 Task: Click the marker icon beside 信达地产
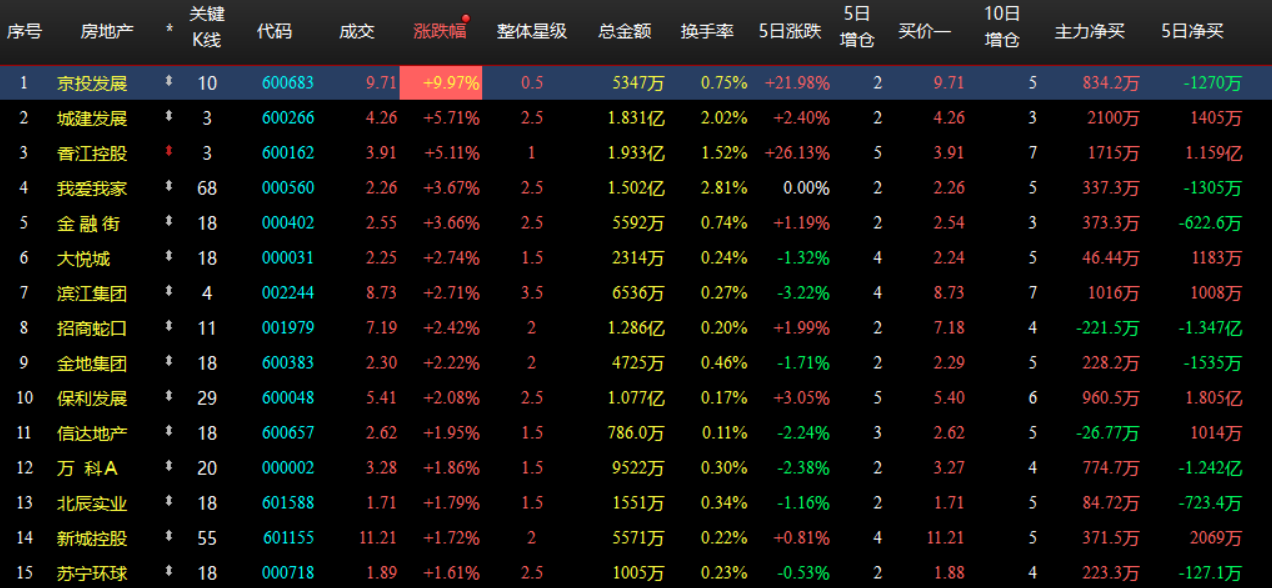click(x=169, y=432)
